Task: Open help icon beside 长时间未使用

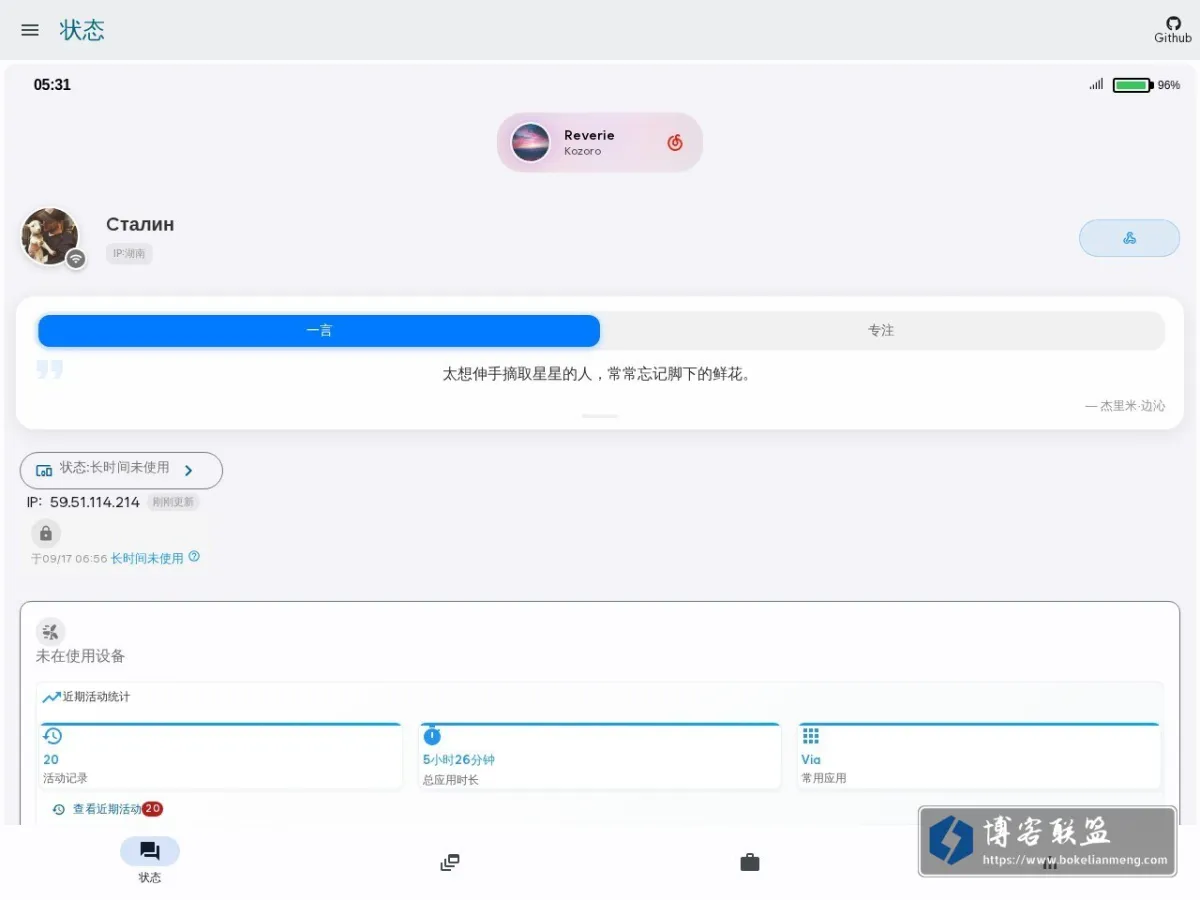Action: [x=194, y=557]
